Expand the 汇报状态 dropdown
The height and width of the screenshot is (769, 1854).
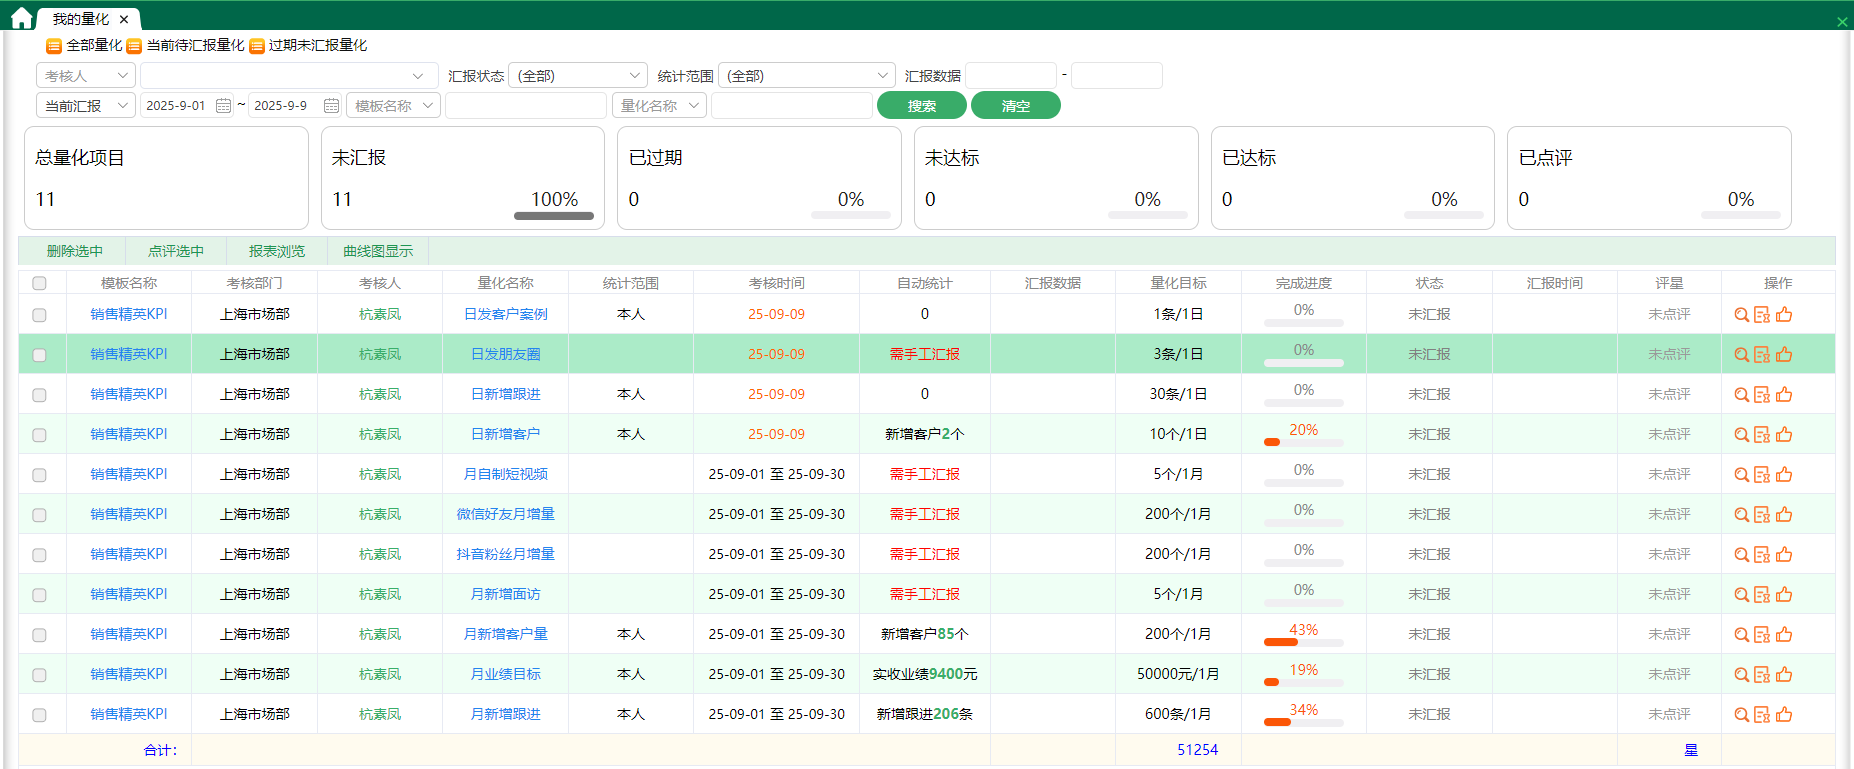pyautogui.click(x=578, y=76)
